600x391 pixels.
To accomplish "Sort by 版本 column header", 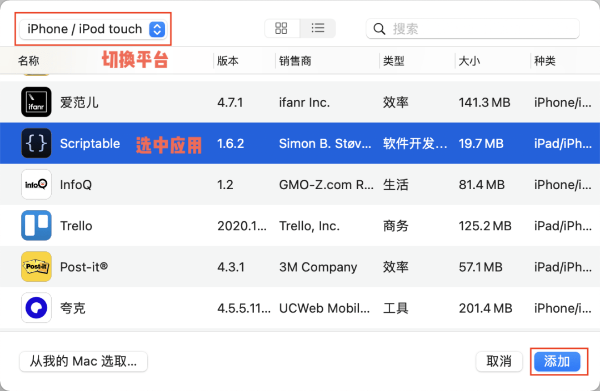I will tap(228, 61).
